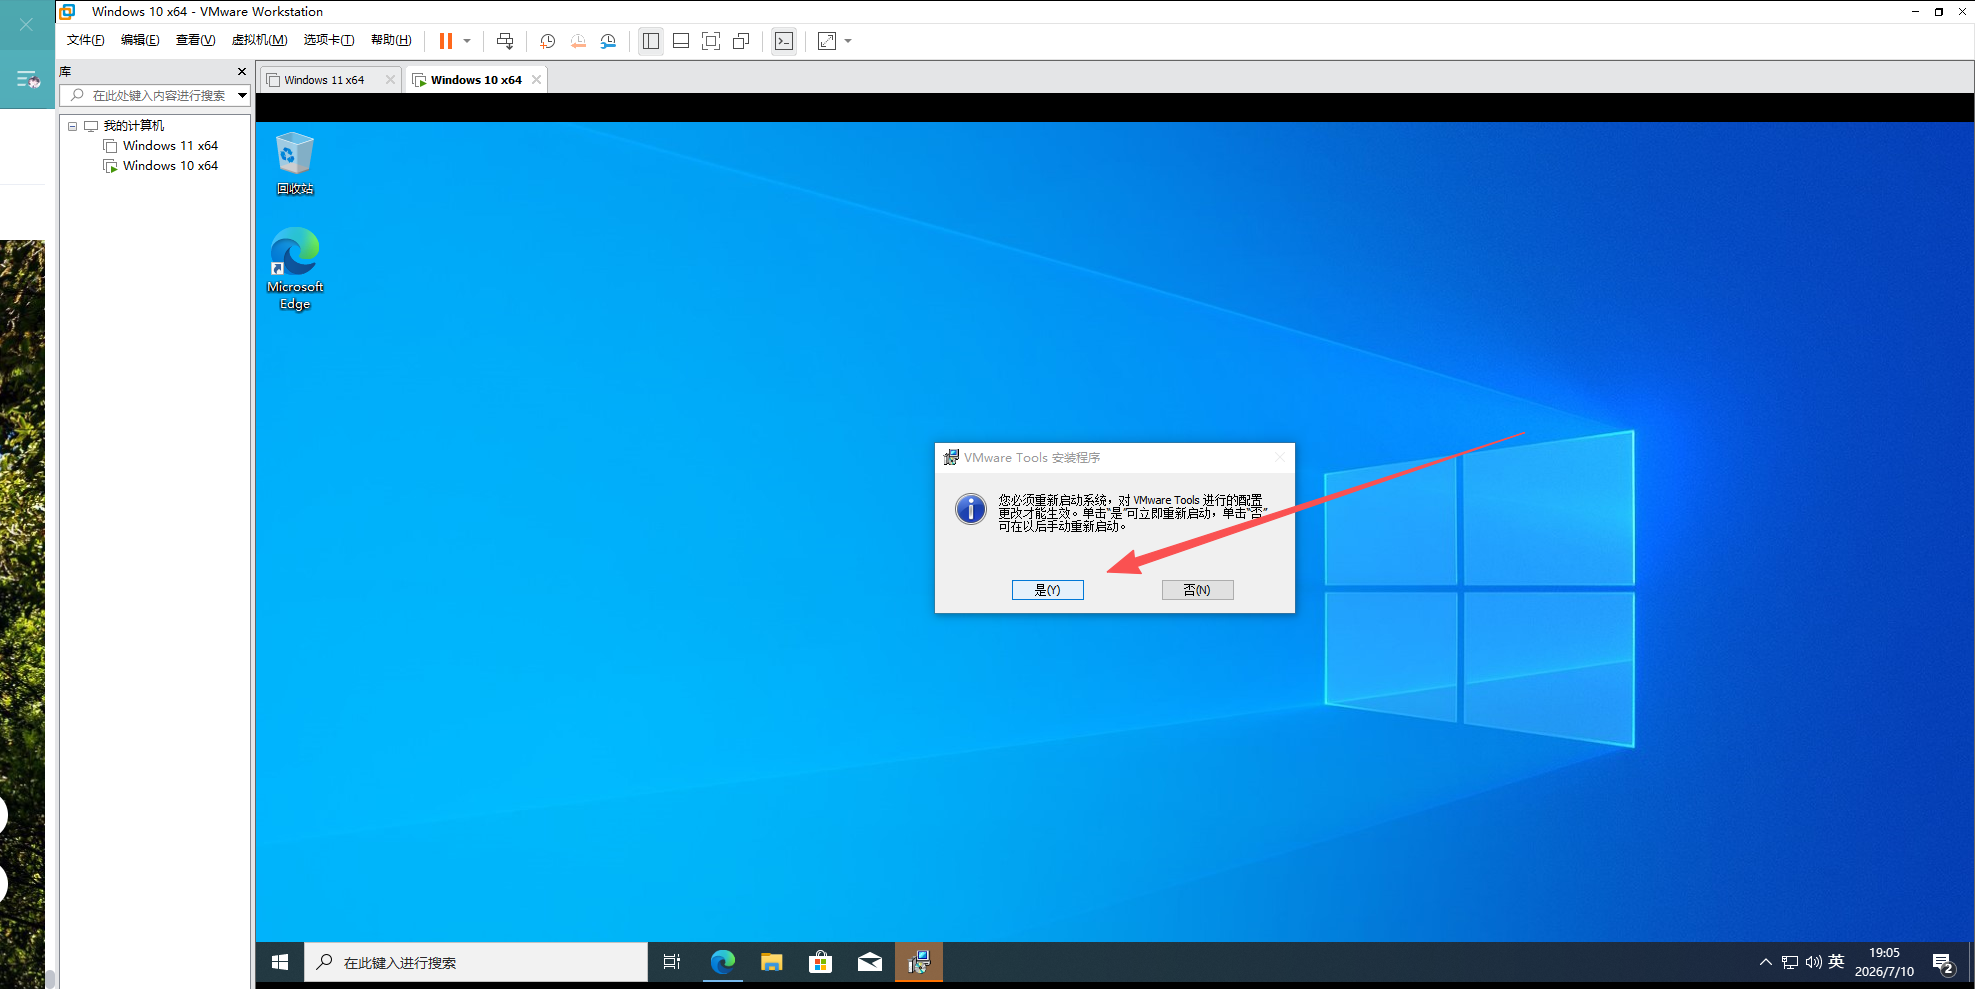Expand the library search filter dropdown
Image resolution: width=1975 pixels, height=989 pixels.
tap(242, 96)
